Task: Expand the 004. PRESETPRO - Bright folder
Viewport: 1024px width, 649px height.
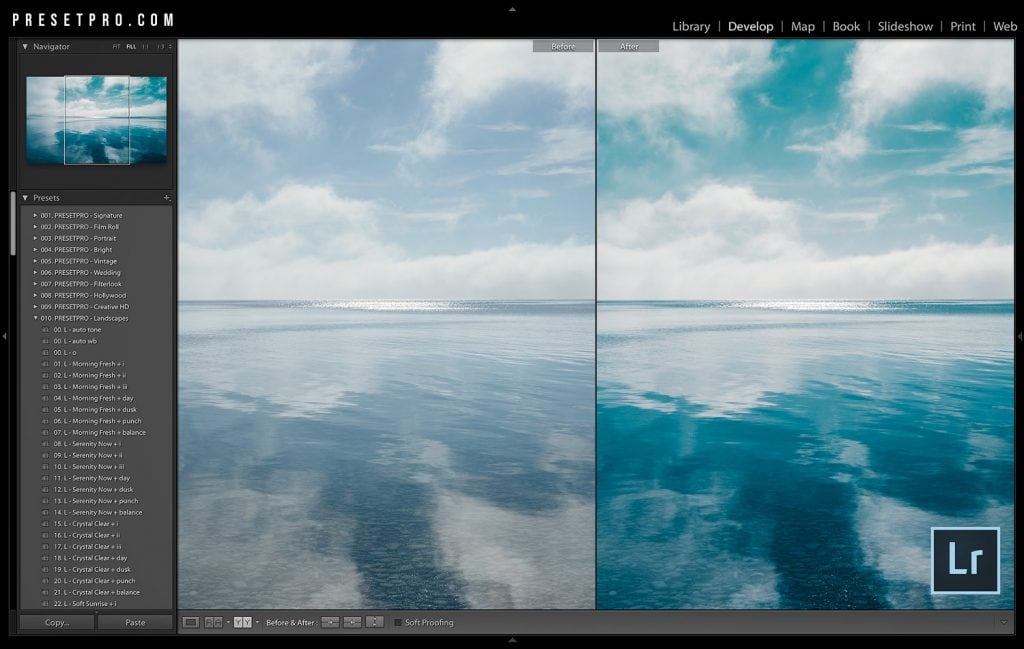Action: [x=35, y=249]
